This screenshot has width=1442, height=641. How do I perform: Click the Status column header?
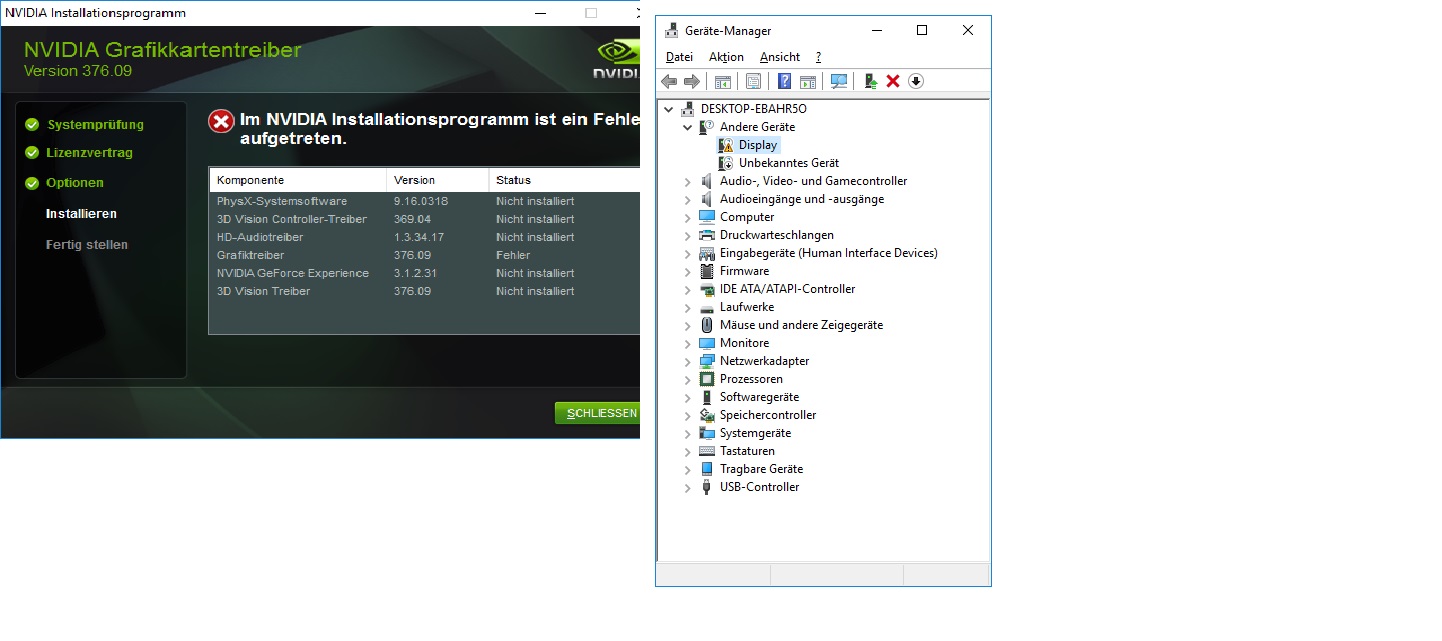[x=564, y=180]
